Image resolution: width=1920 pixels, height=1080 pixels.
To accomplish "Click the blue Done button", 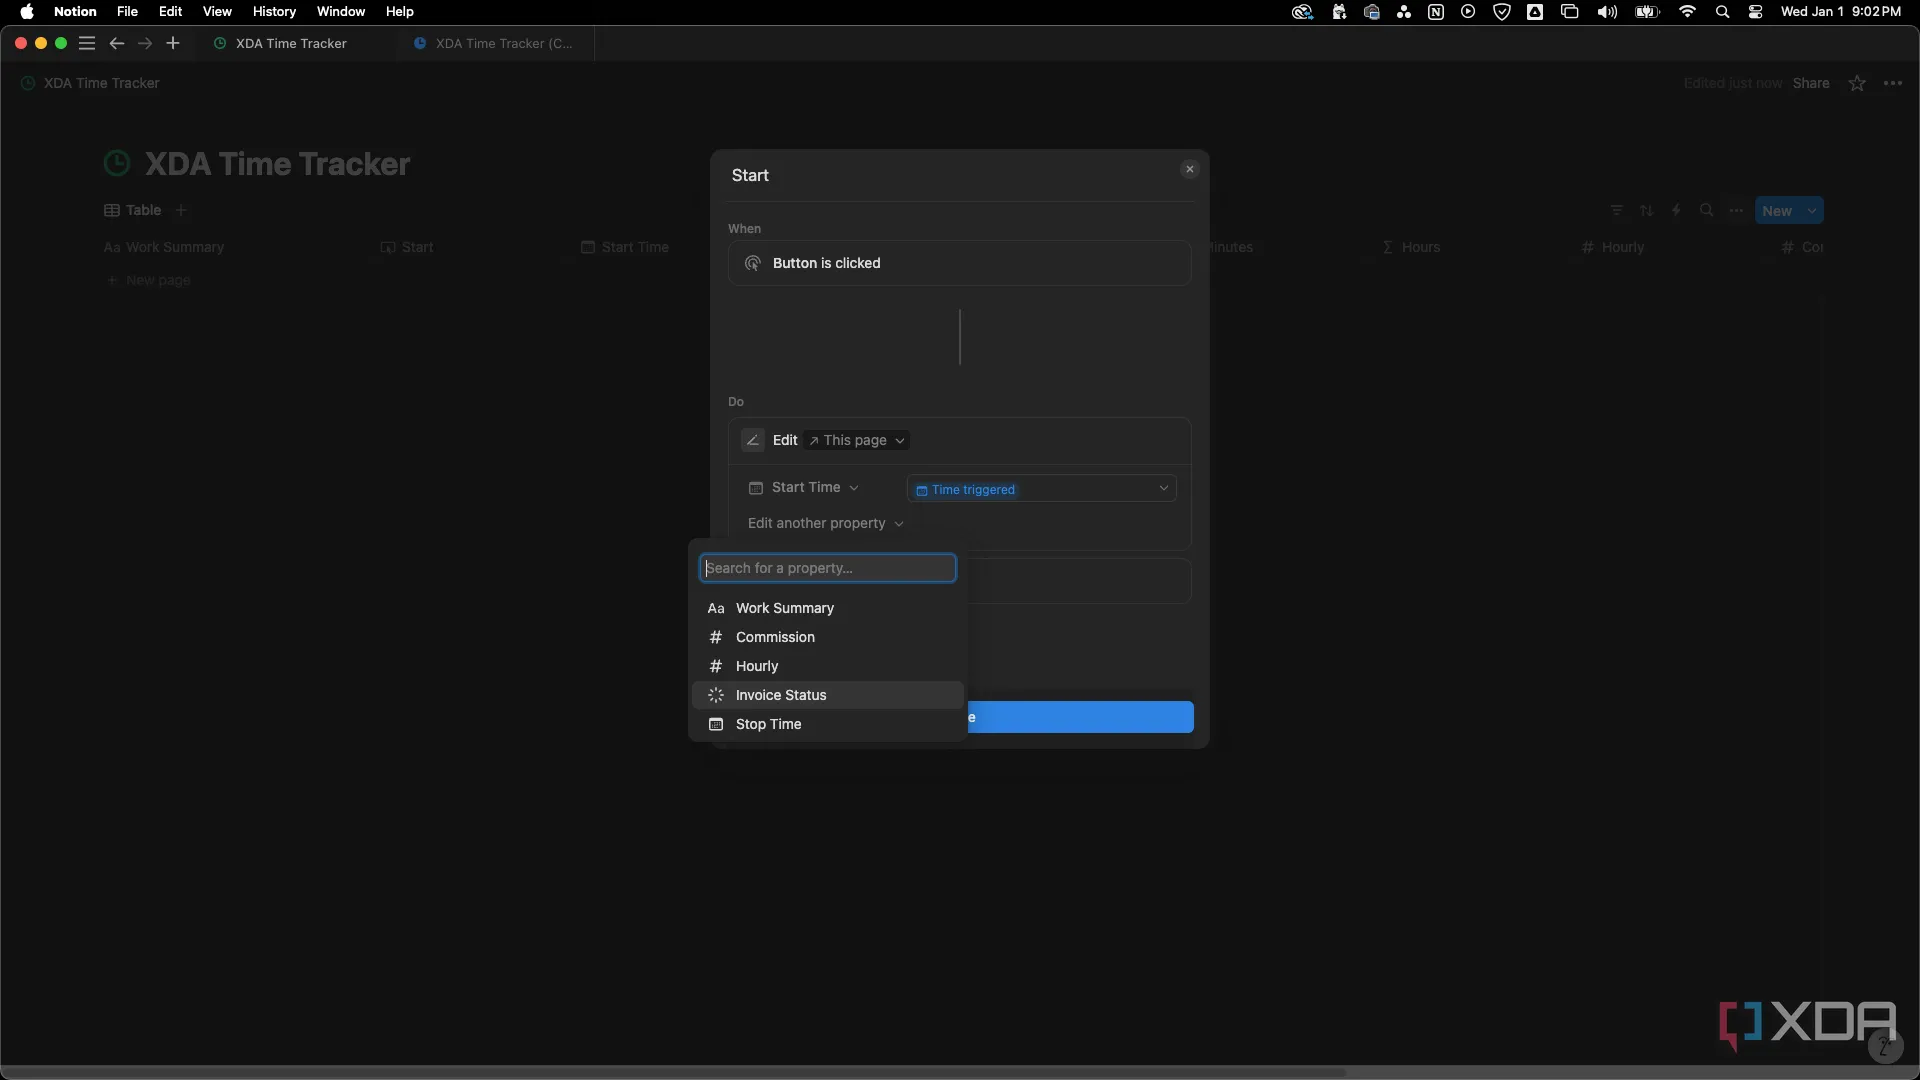I will 1080,717.
